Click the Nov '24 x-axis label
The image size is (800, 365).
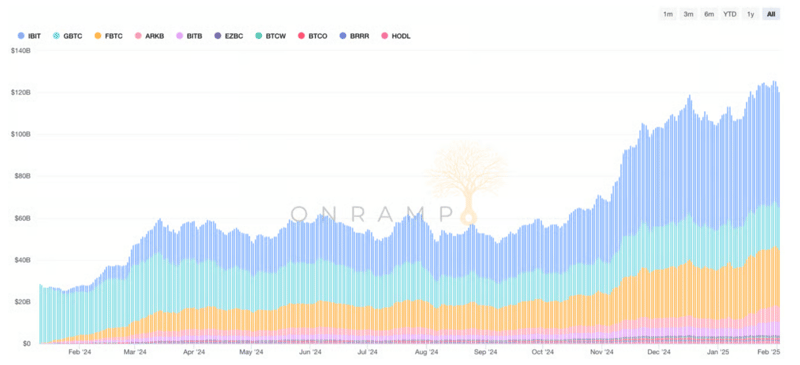coord(602,352)
